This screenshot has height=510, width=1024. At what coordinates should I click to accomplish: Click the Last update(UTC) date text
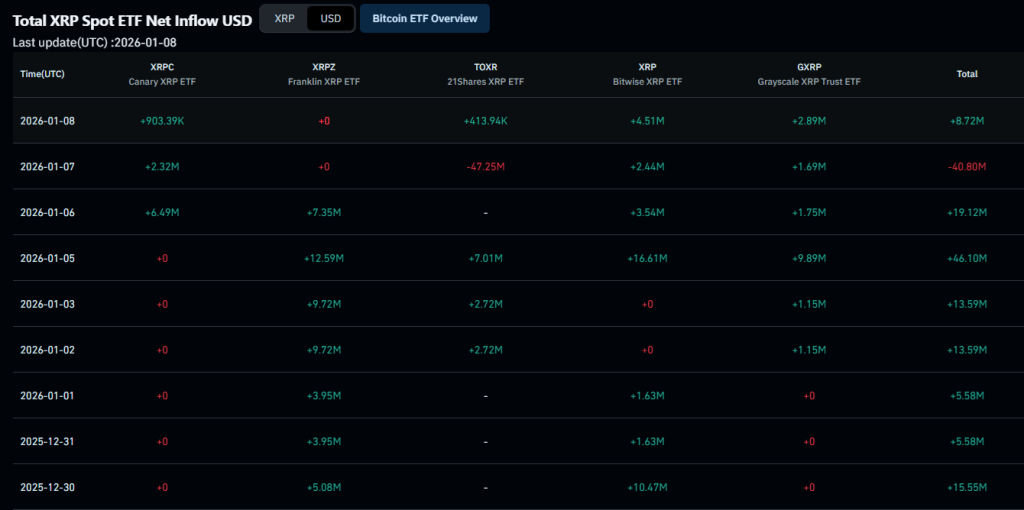tap(95, 42)
